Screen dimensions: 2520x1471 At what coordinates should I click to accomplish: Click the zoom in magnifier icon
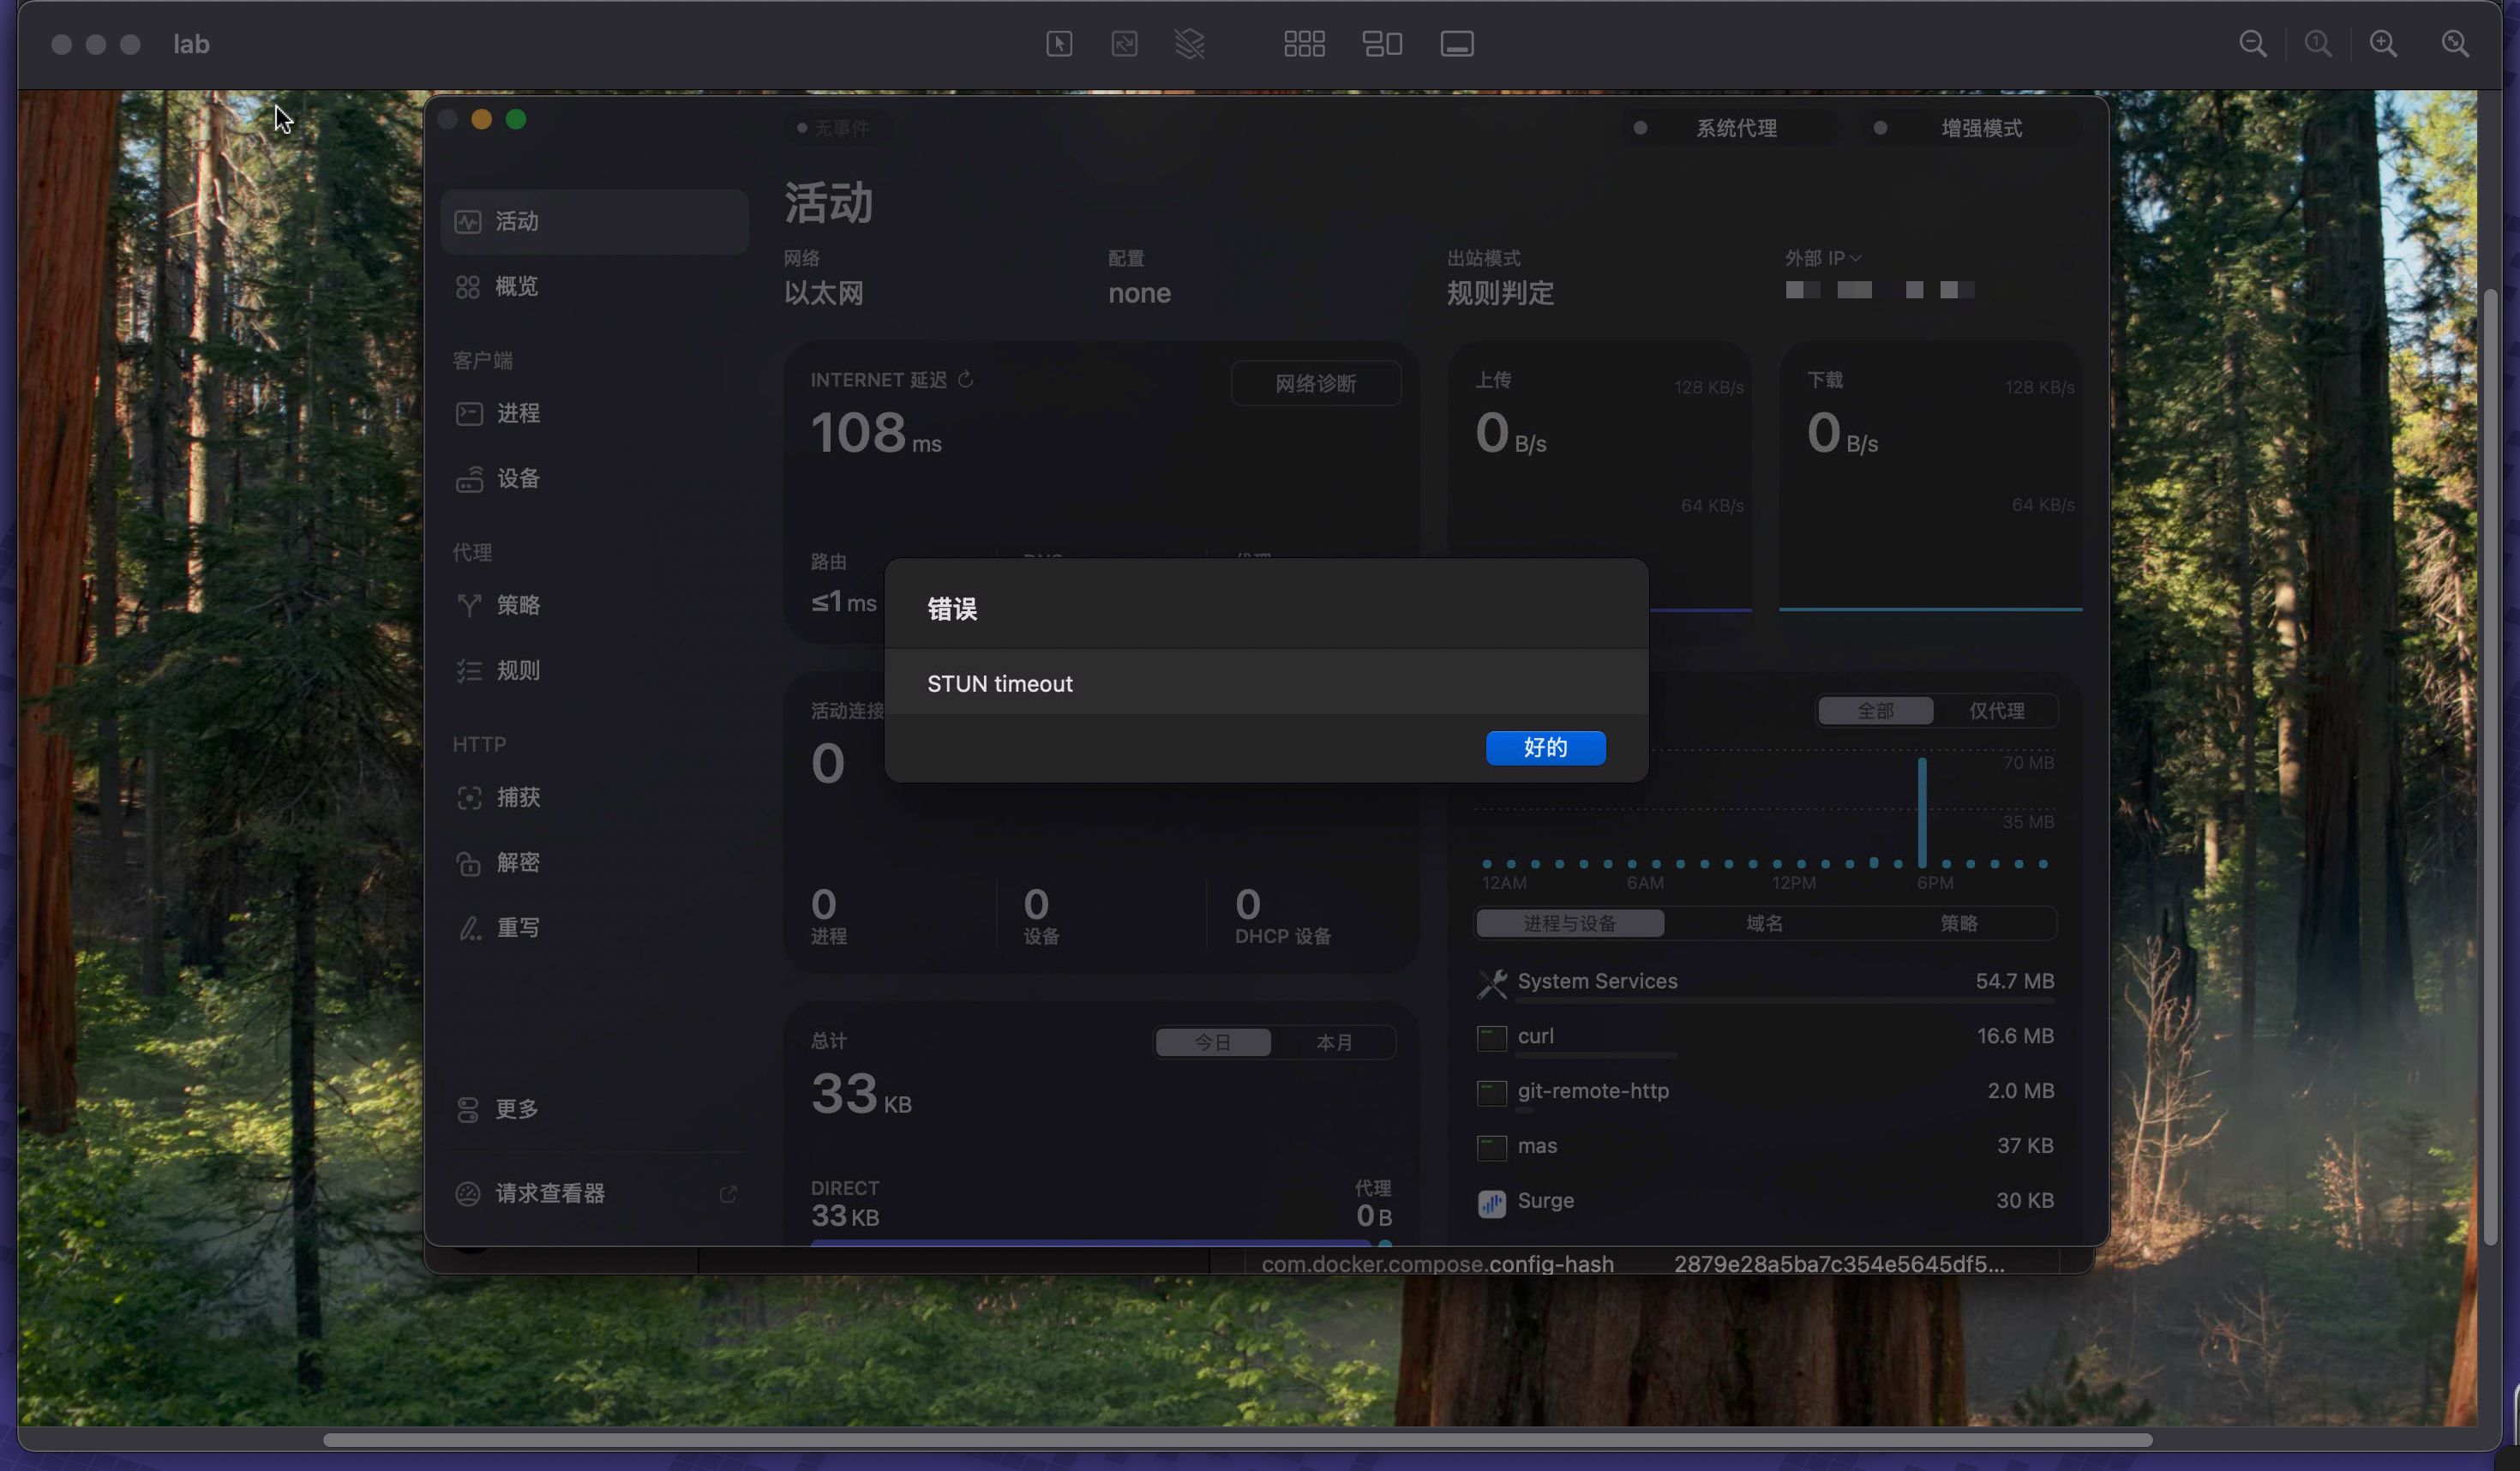(x=2383, y=44)
